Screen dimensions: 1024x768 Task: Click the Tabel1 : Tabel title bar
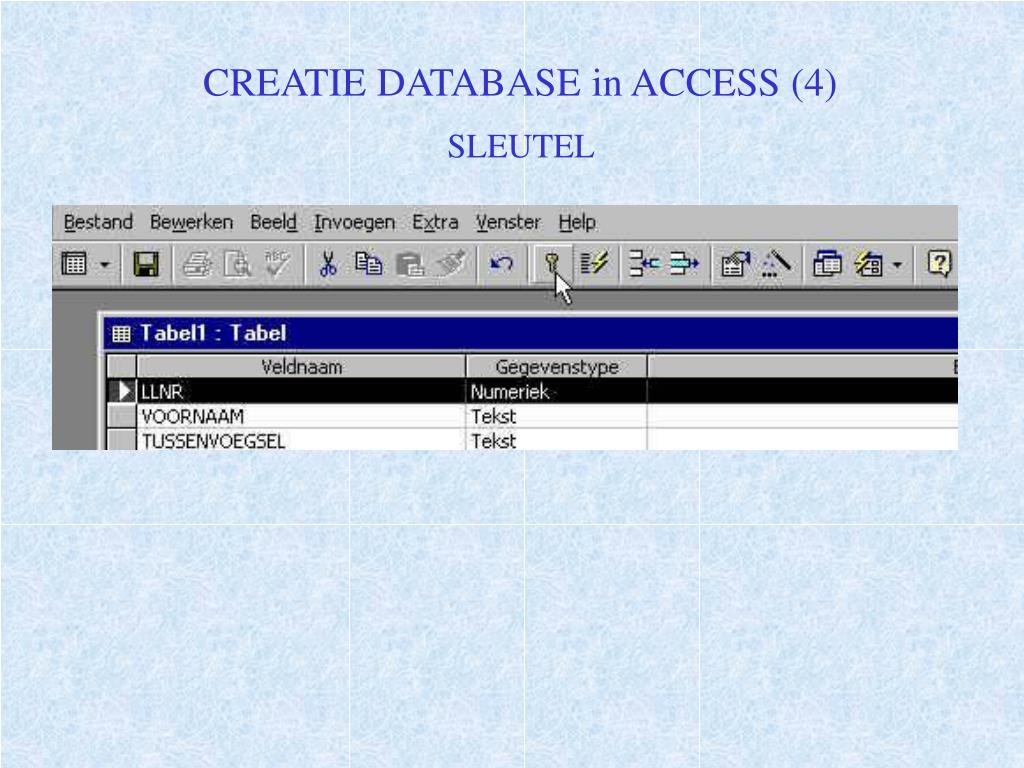coord(531,333)
